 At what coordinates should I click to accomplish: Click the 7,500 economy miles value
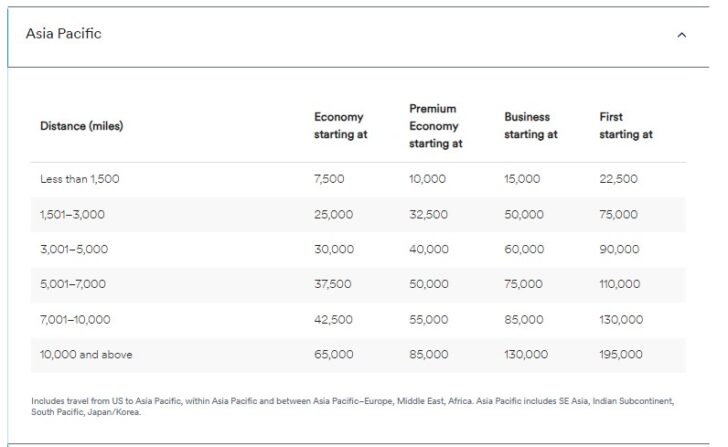click(x=329, y=179)
